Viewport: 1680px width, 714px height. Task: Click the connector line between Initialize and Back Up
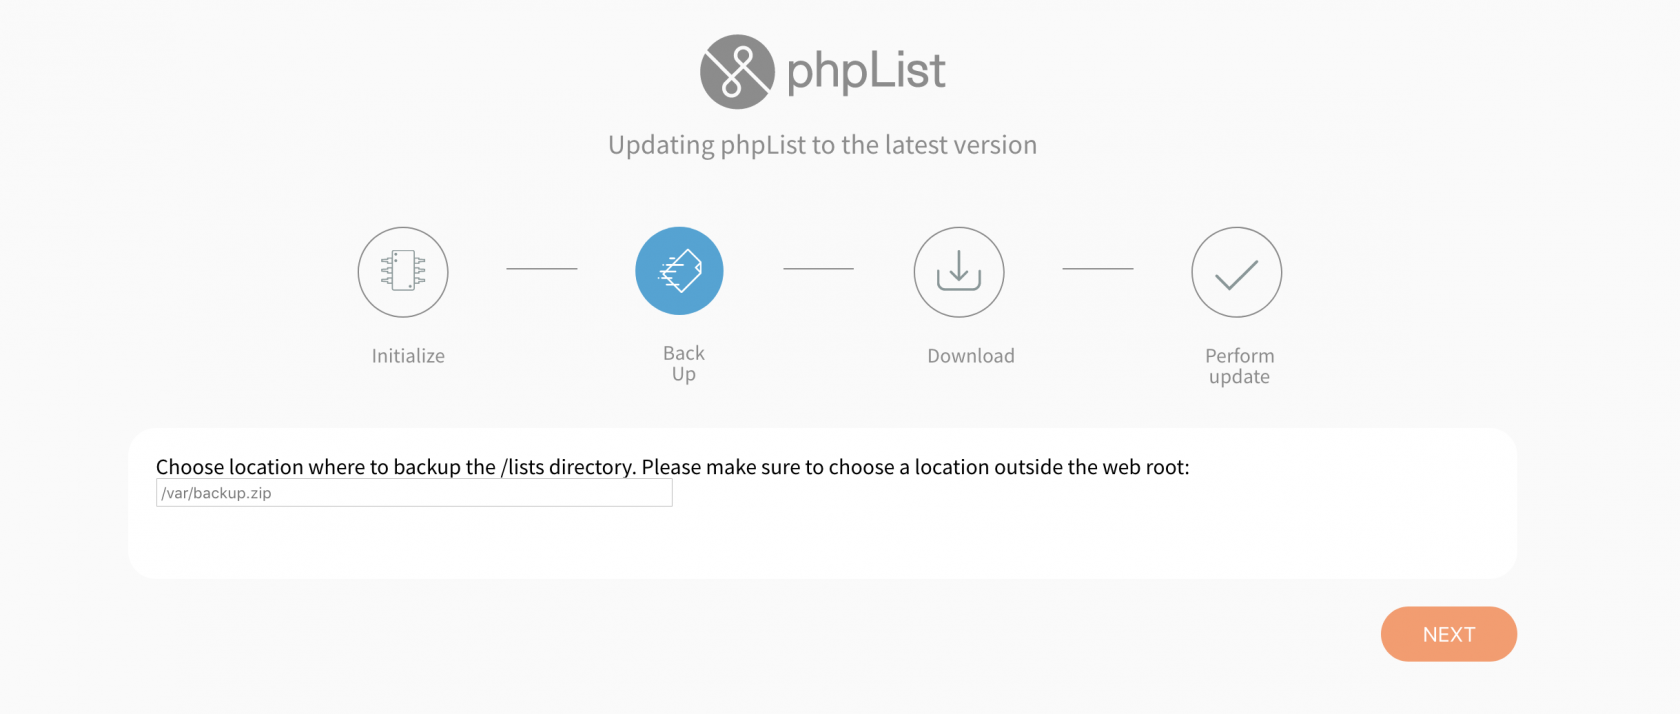pyautogui.click(x=542, y=268)
